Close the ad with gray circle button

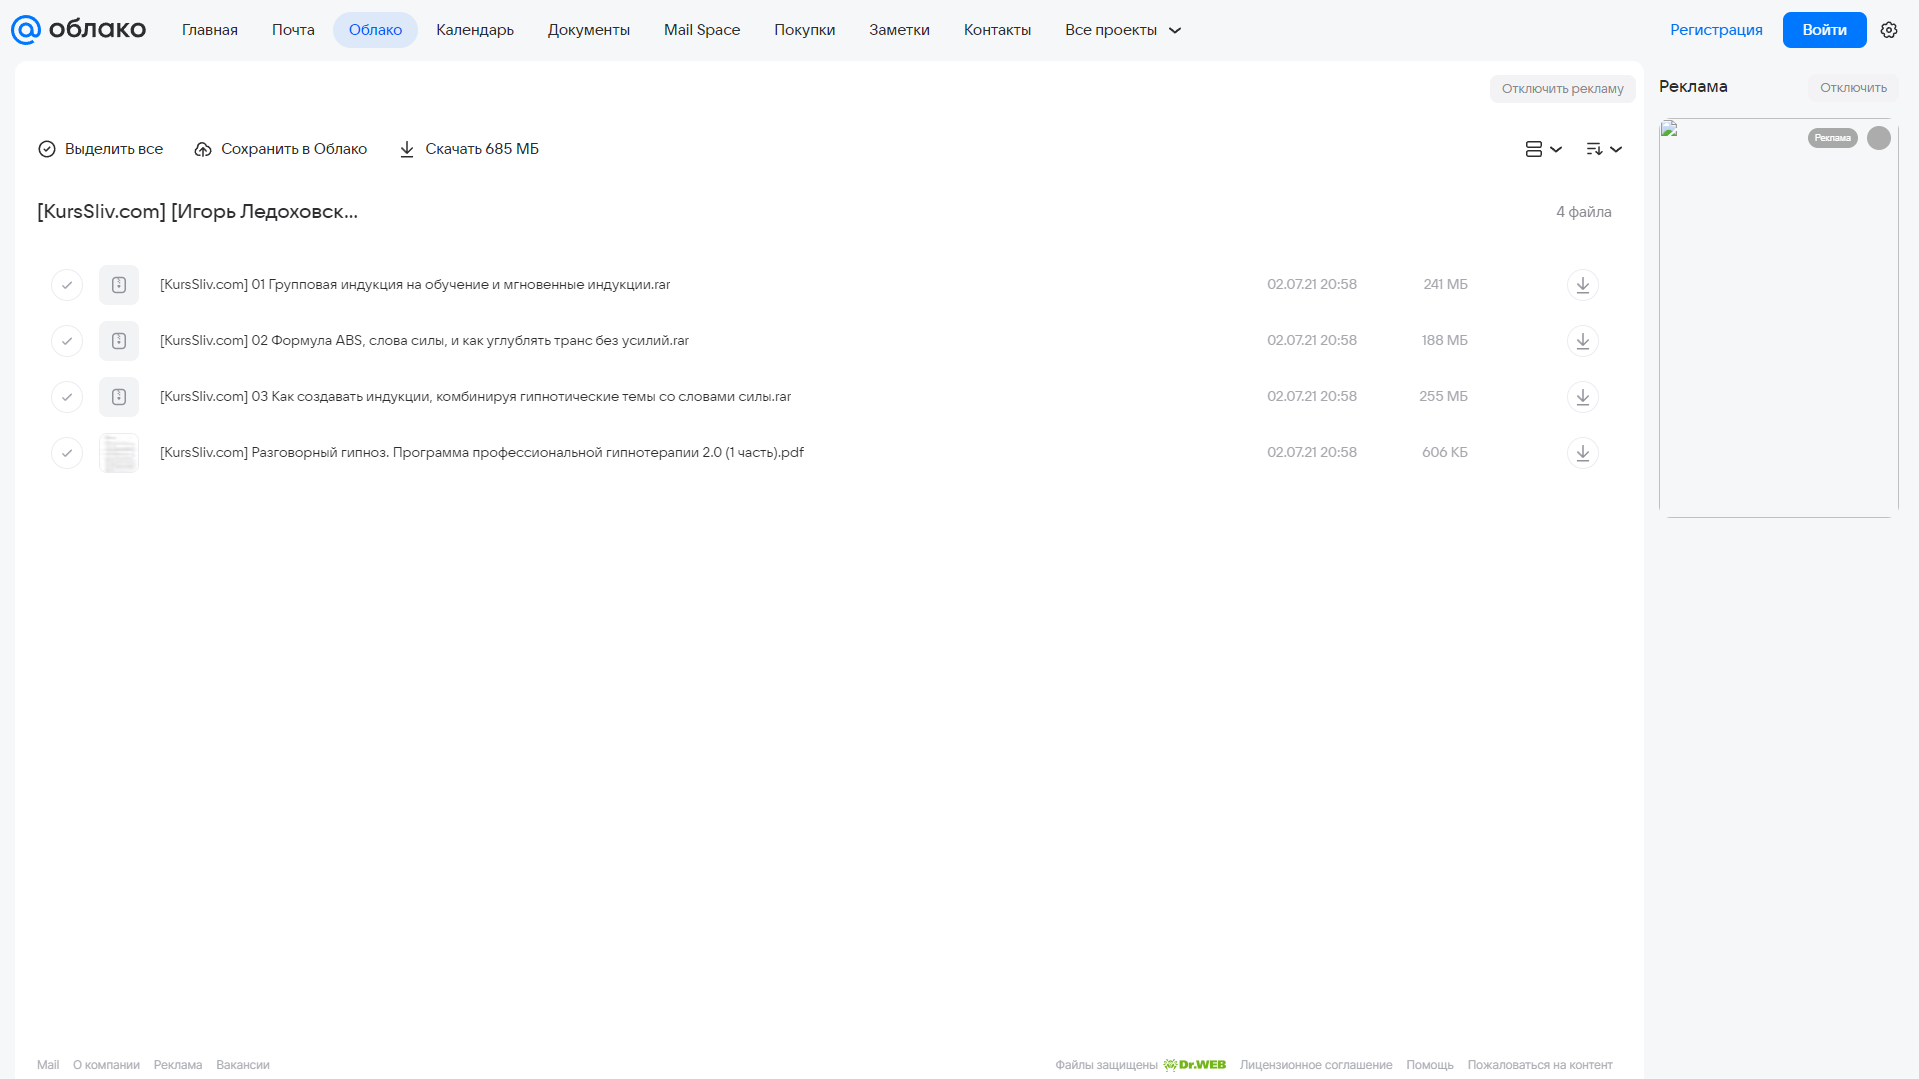pos(1879,138)
